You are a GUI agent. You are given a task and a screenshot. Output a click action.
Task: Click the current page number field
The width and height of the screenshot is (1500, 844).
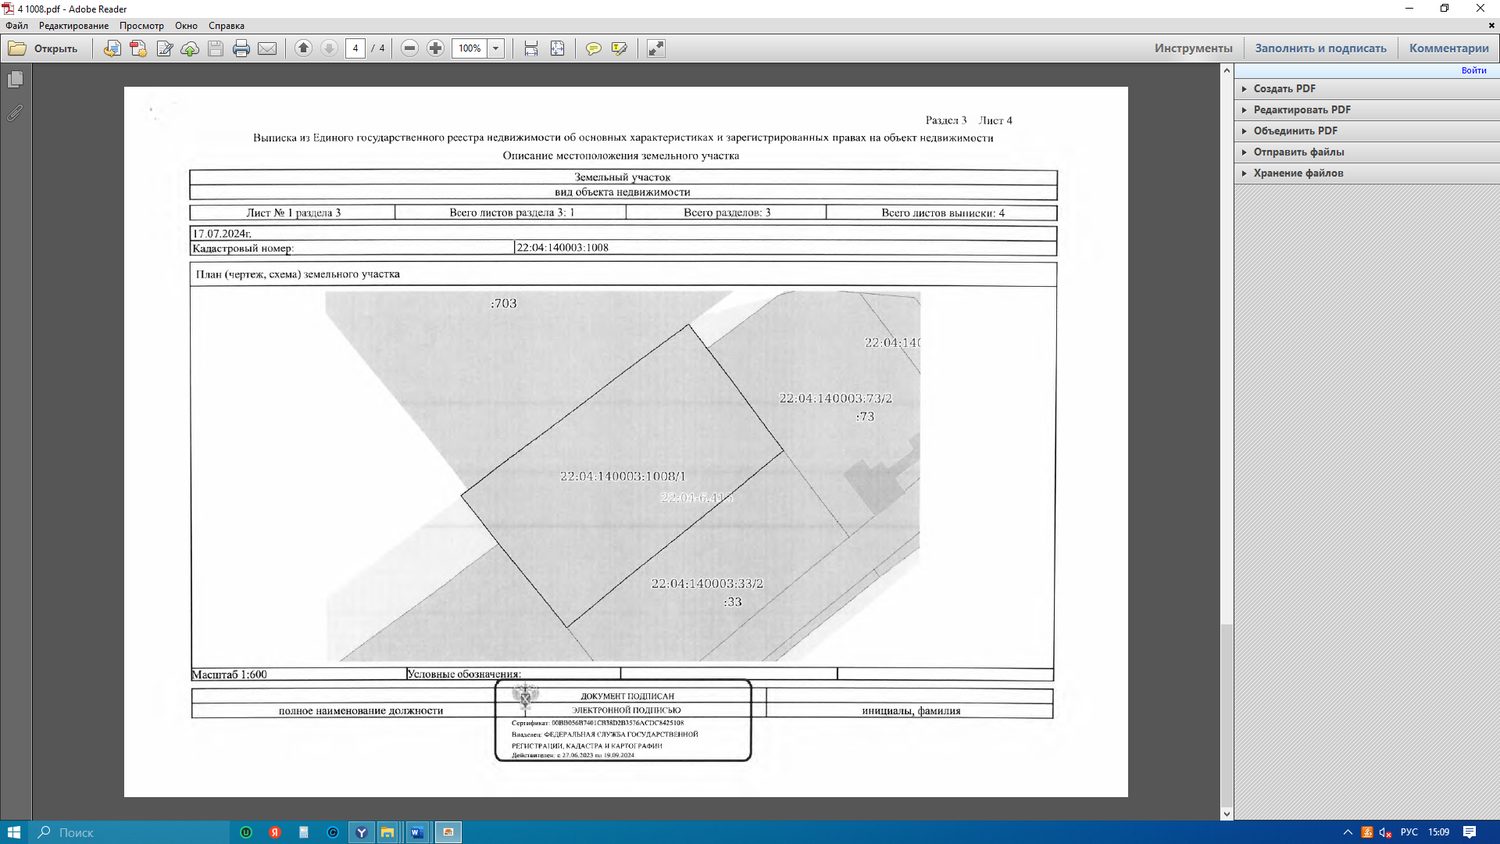(355, 48)
